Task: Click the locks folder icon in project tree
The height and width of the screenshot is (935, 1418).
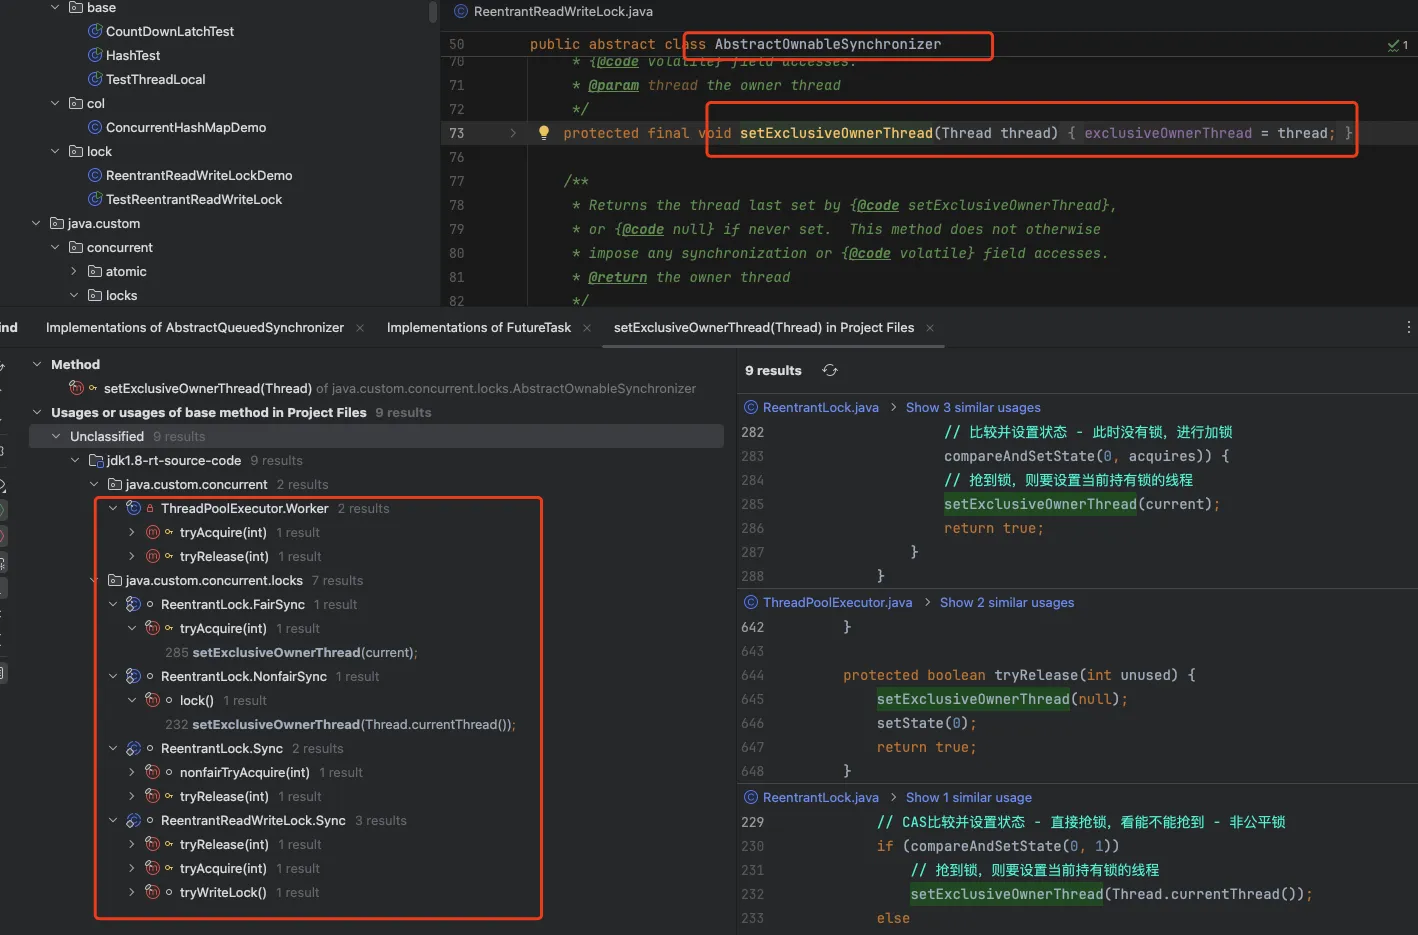Action: point(95,295)
